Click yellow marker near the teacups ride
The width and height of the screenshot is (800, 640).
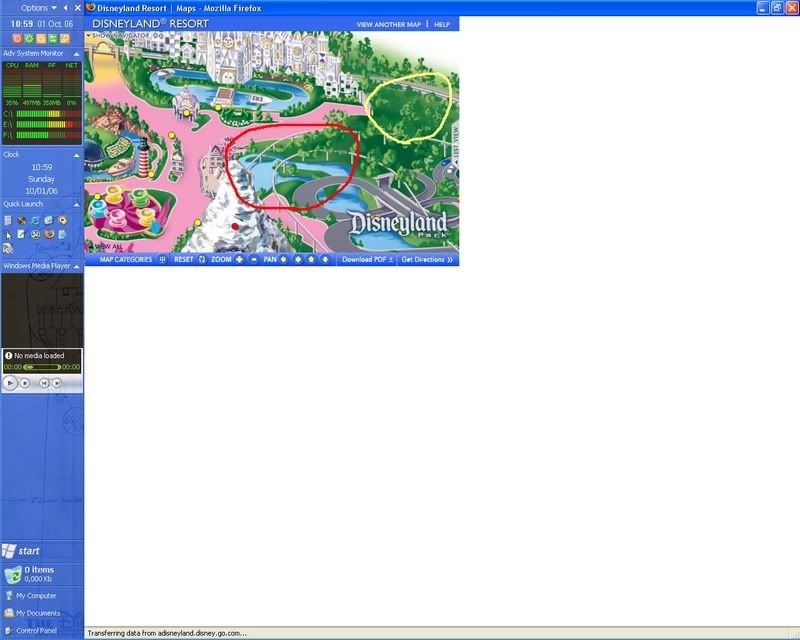pyautogui.click(x=97, y=196)
